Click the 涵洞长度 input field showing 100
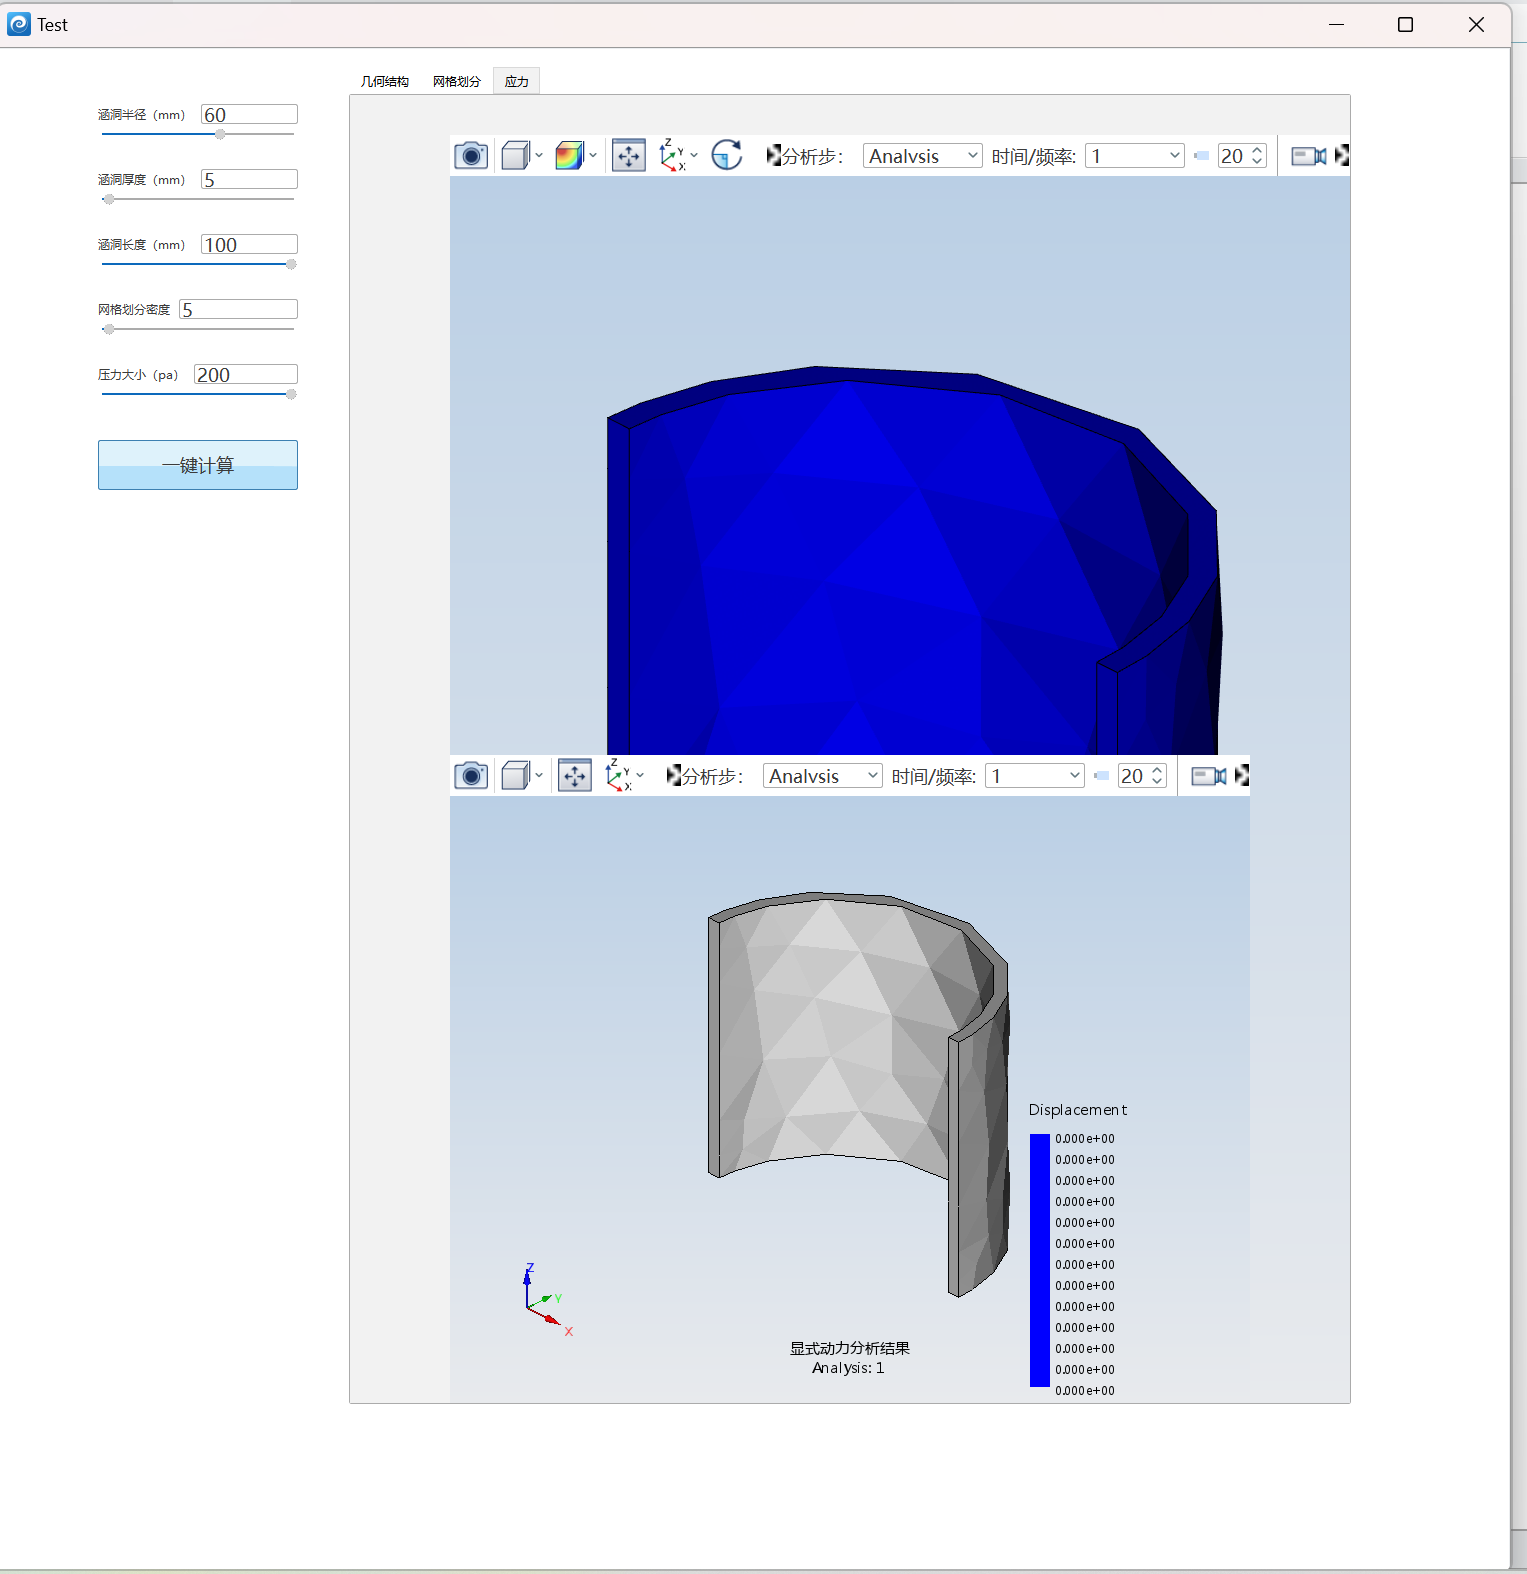This screenshot has height=1574, width=1527. [249, 245]
